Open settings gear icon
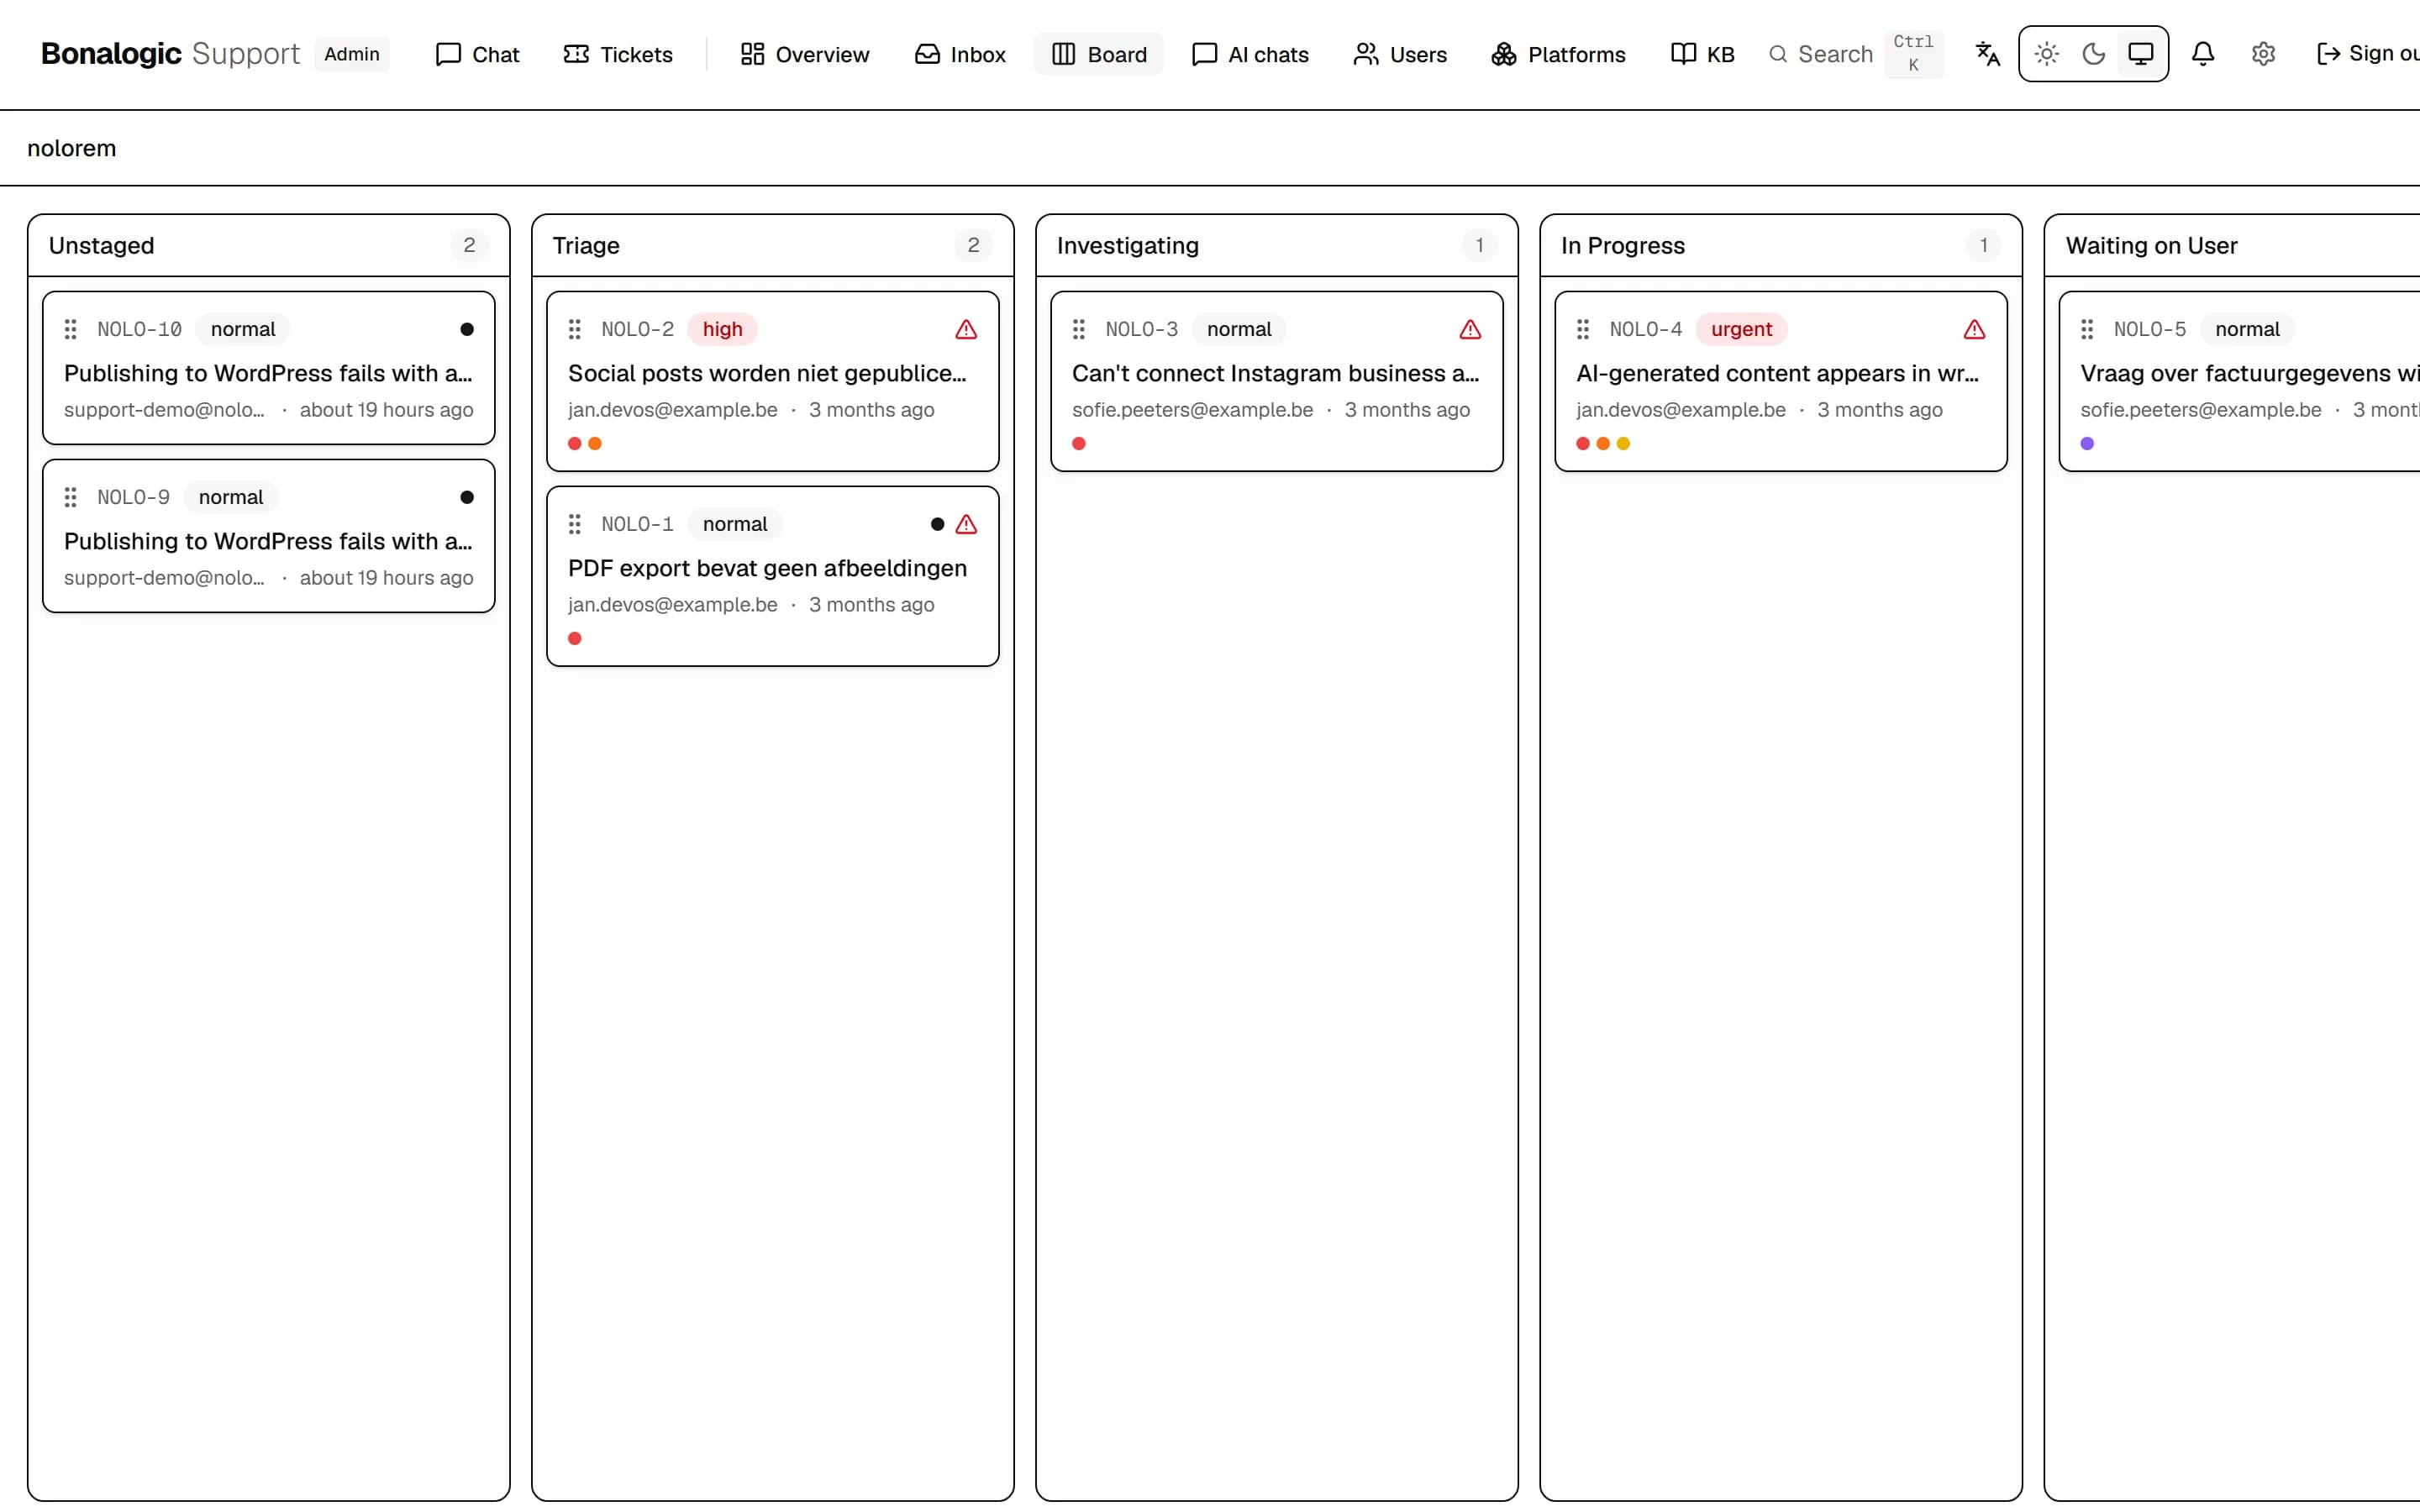Viewport: 2420px width, 1512px height. click(x=2263, y=54)
